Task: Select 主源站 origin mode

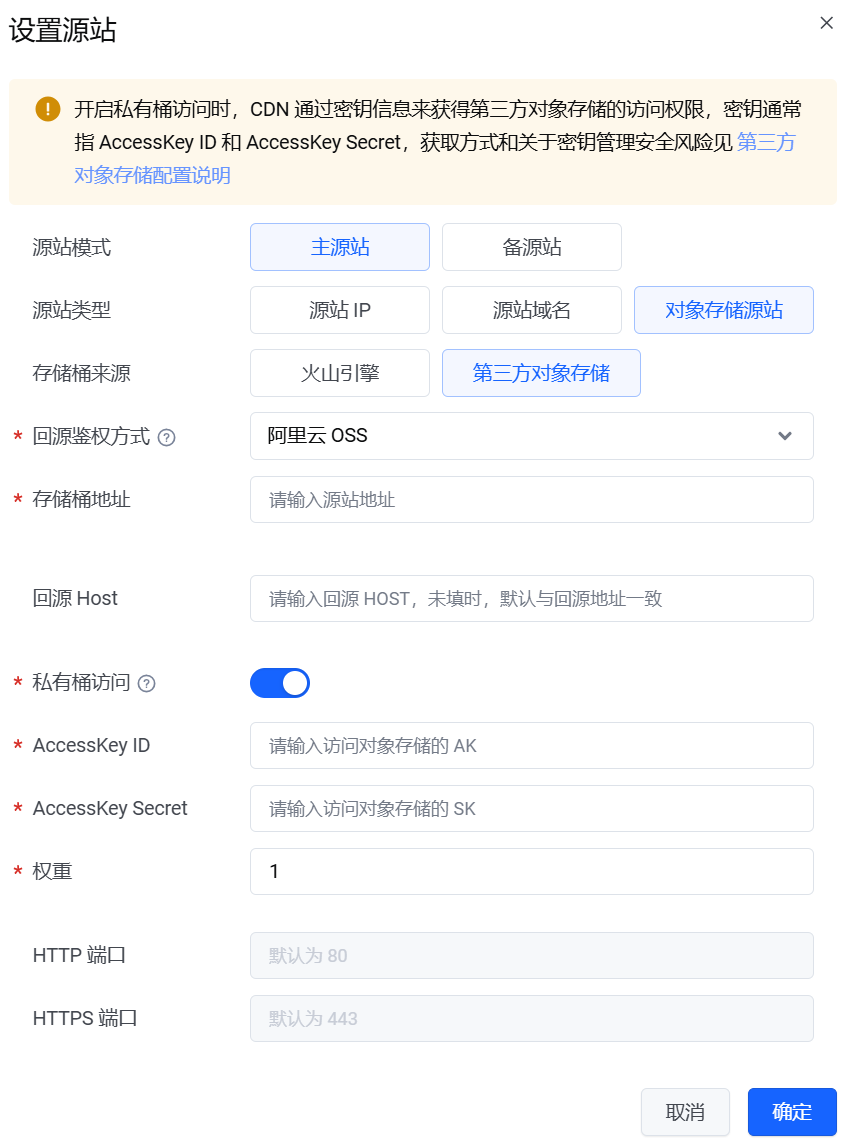Action: pyautogui.click(x=340, y=247)
